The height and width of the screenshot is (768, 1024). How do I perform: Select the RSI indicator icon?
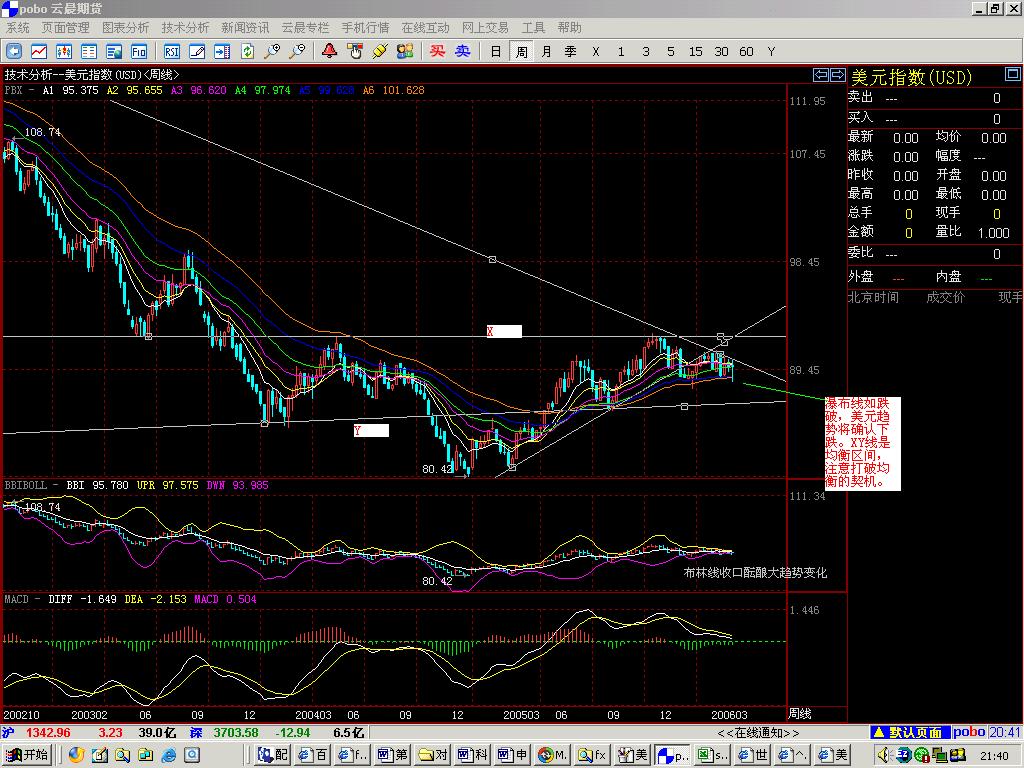tap(172, 51)
